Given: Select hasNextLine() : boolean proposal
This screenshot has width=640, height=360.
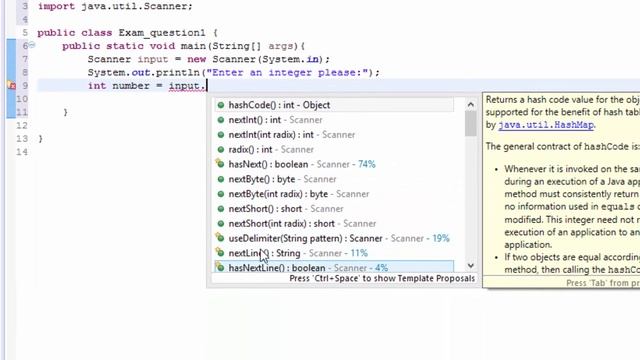Looking at the screenshot, I should pos(334,267).
